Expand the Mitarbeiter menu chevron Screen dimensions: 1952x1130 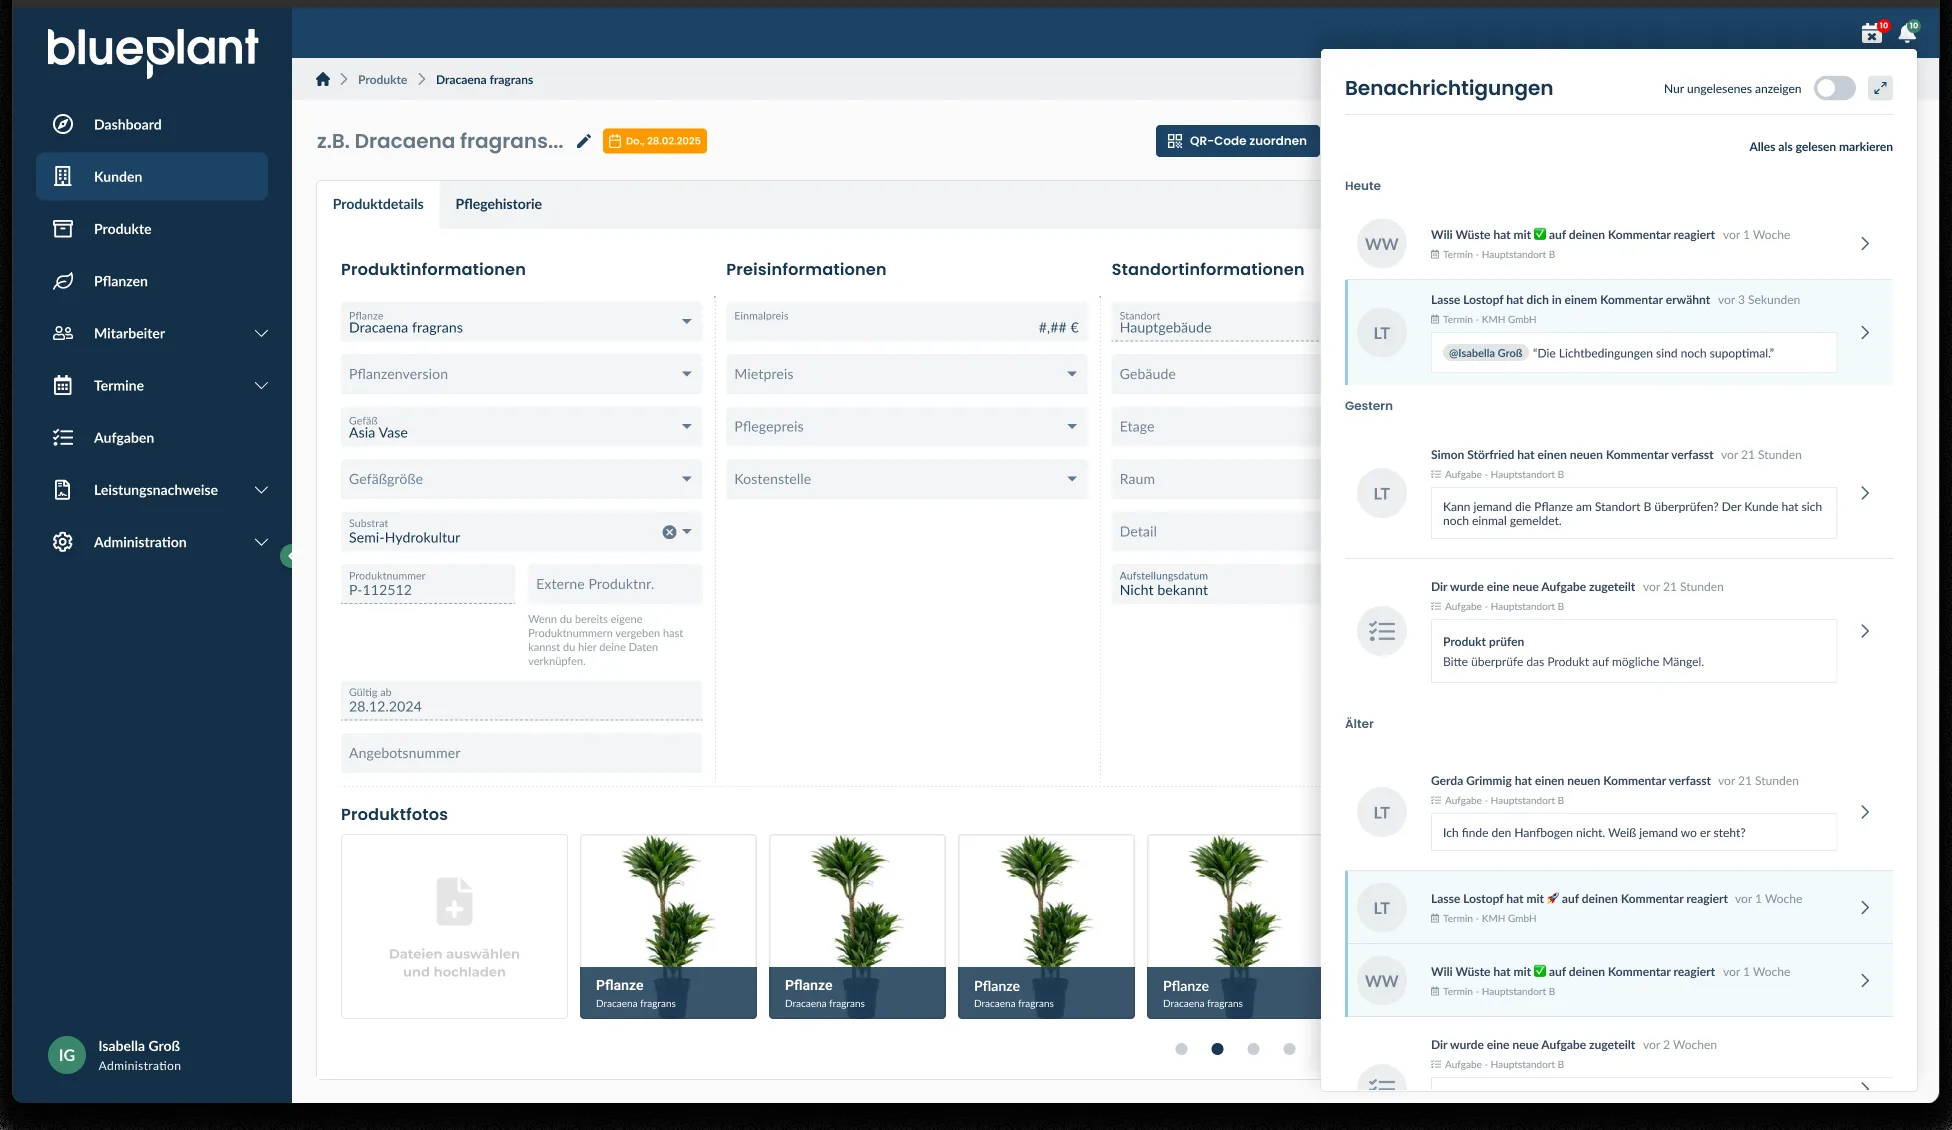point(261,333)
